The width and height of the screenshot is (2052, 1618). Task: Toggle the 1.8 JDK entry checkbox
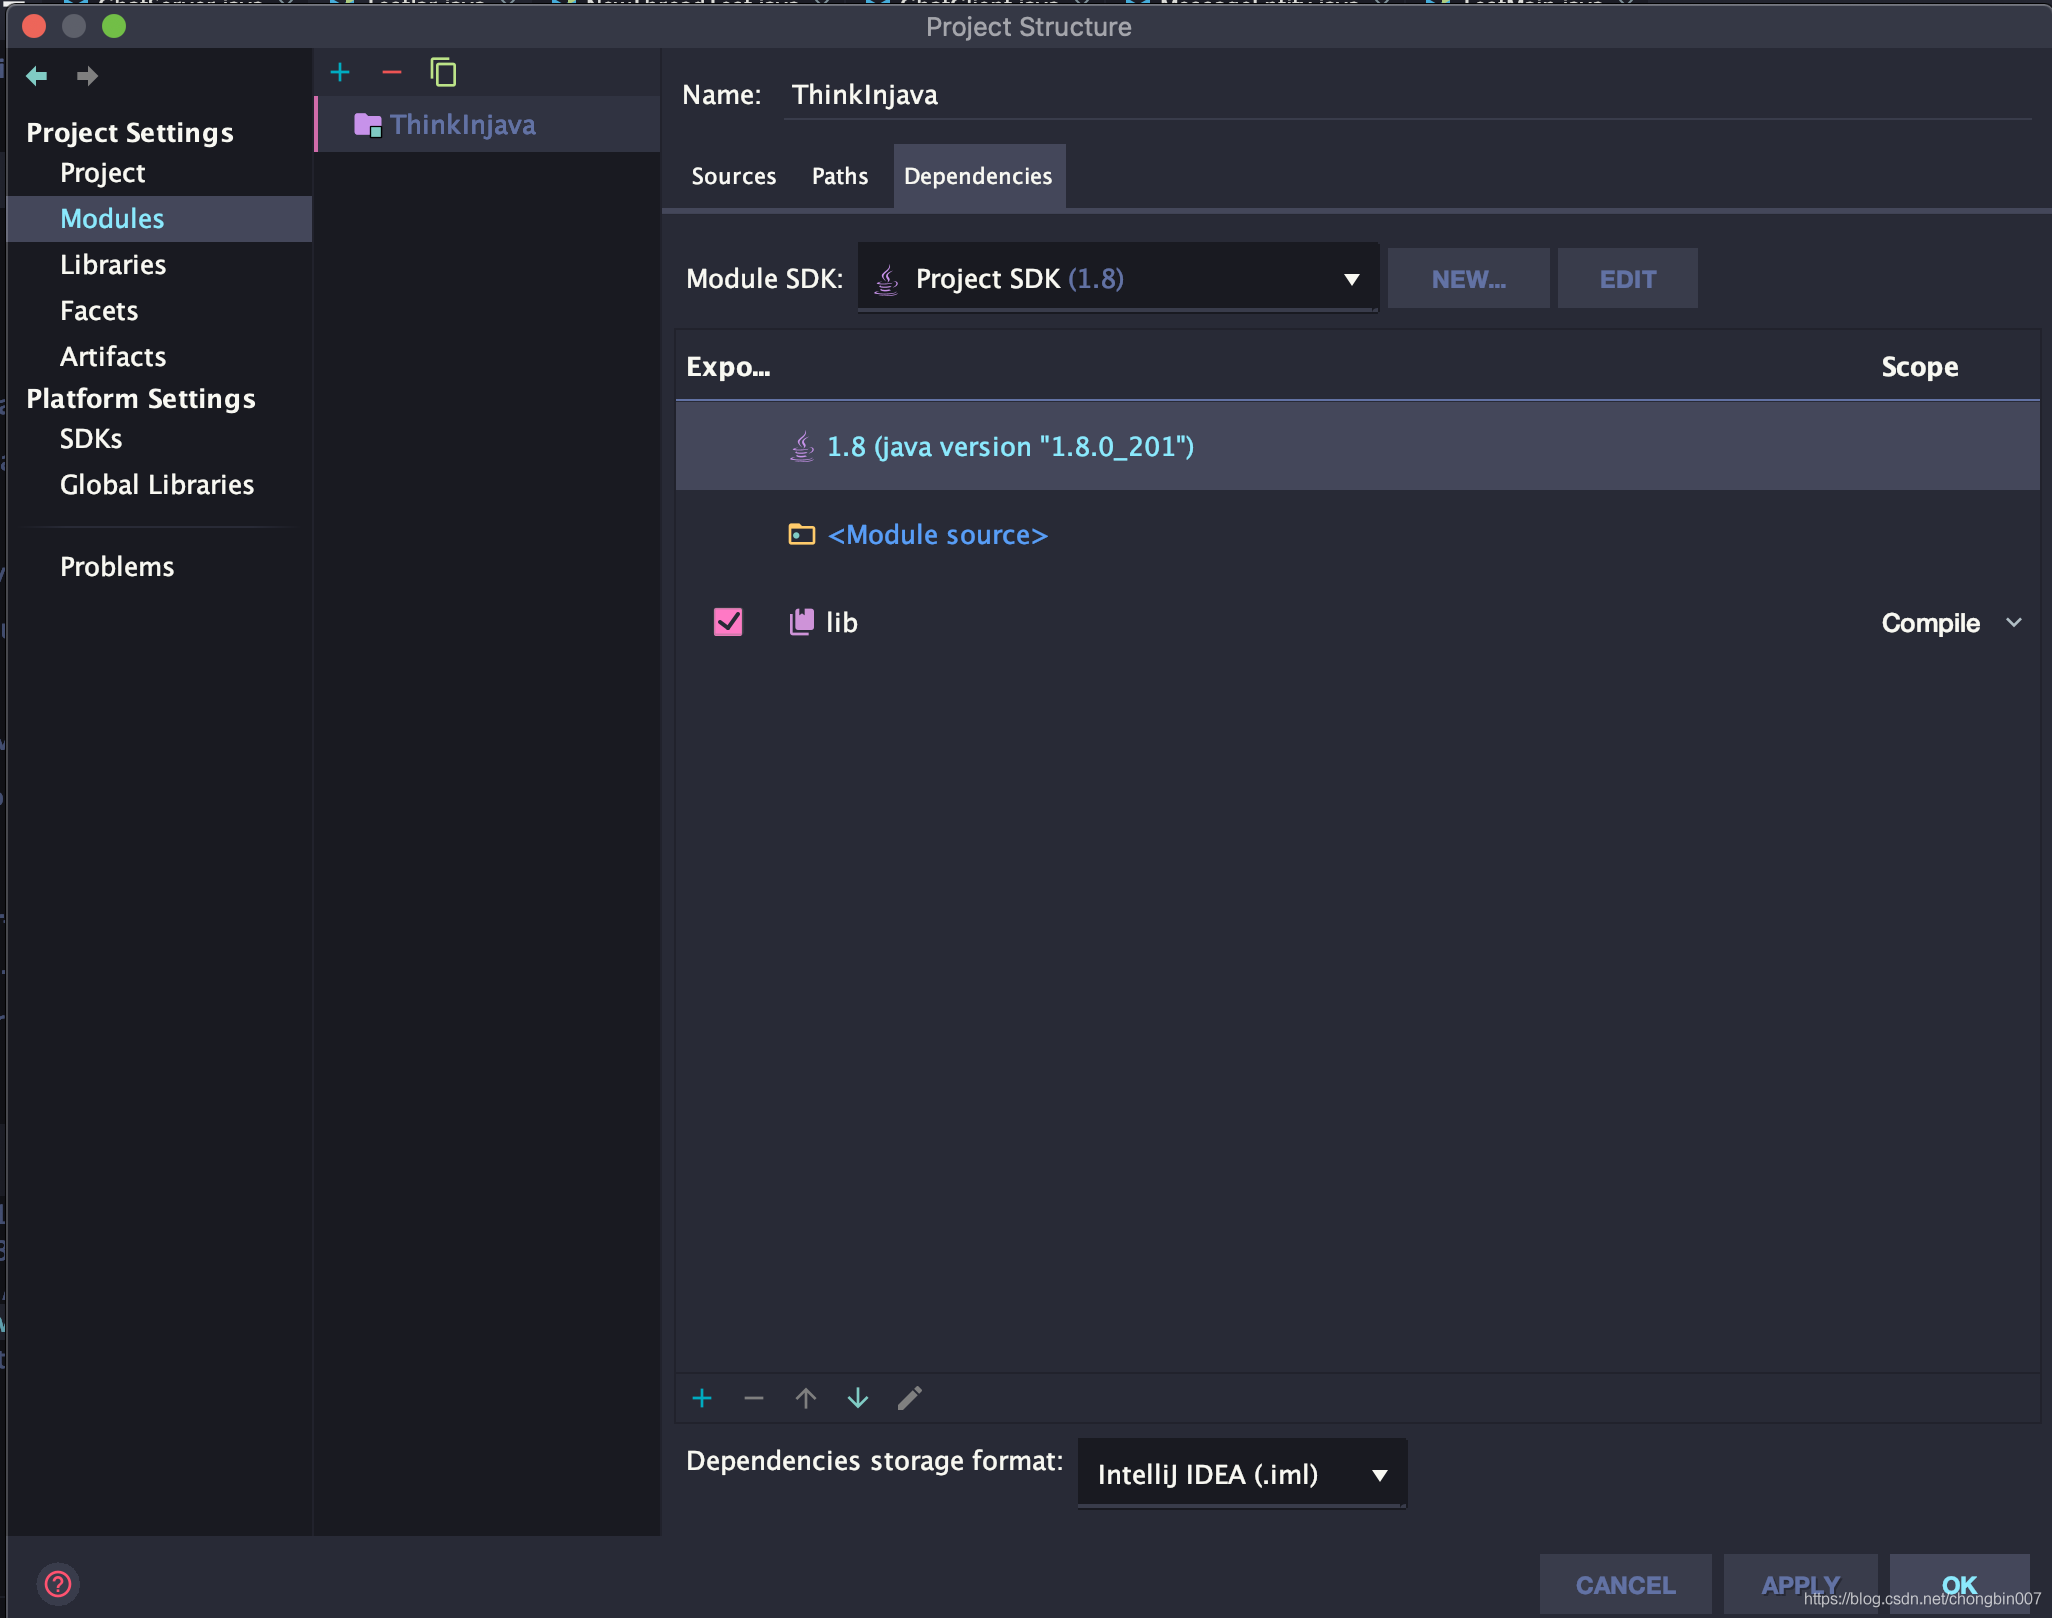[x=728, y=445]
